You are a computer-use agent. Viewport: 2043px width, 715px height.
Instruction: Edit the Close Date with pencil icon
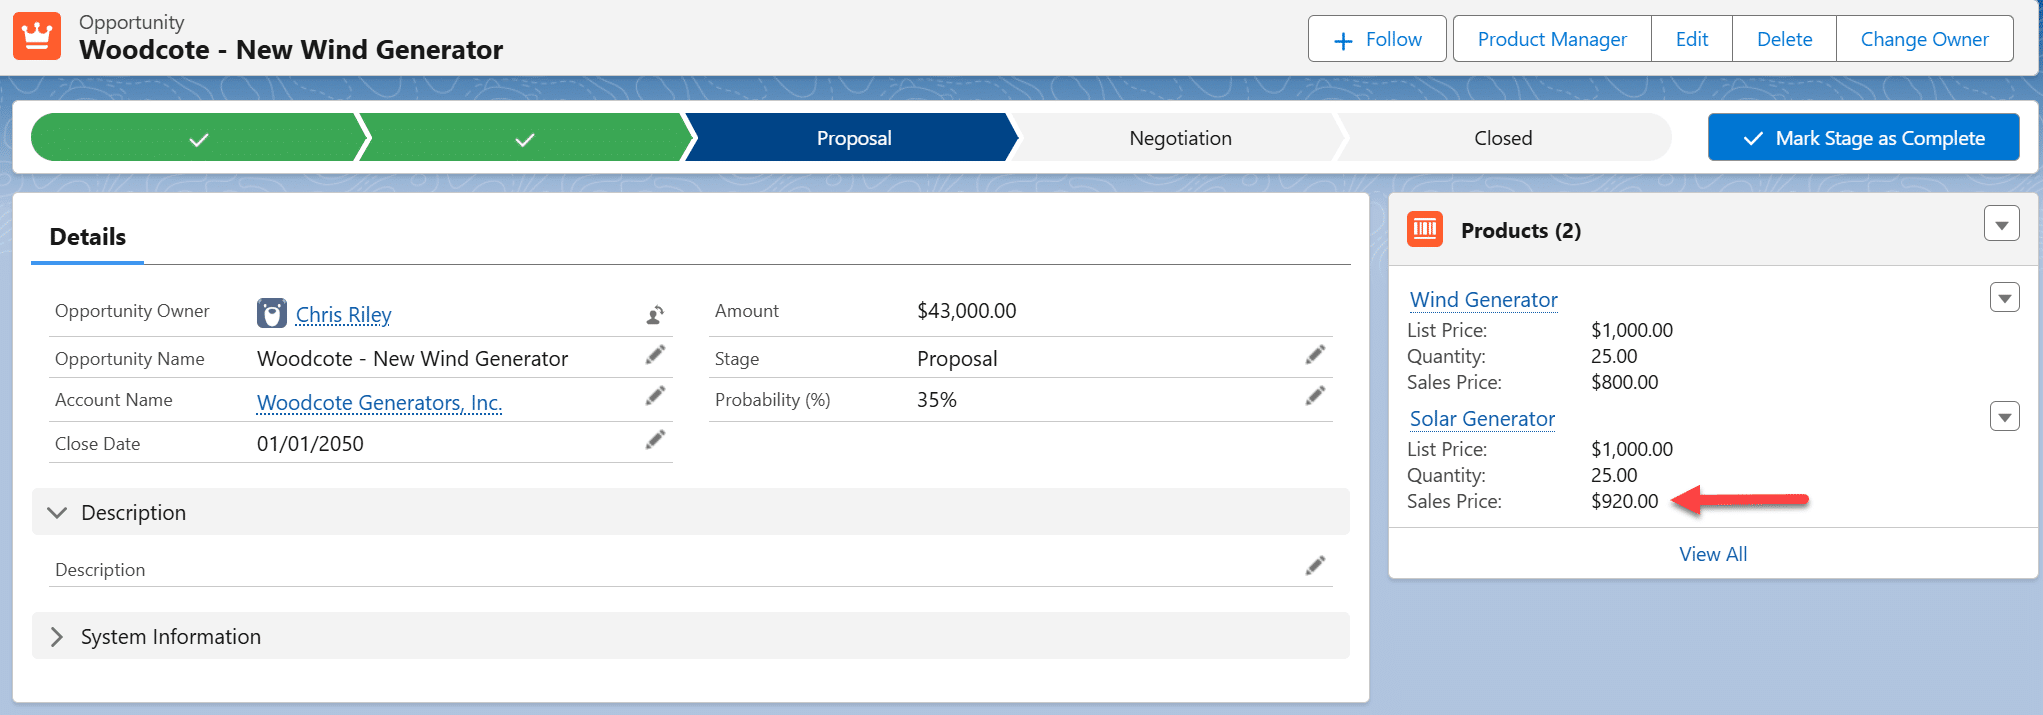point(655,440)
